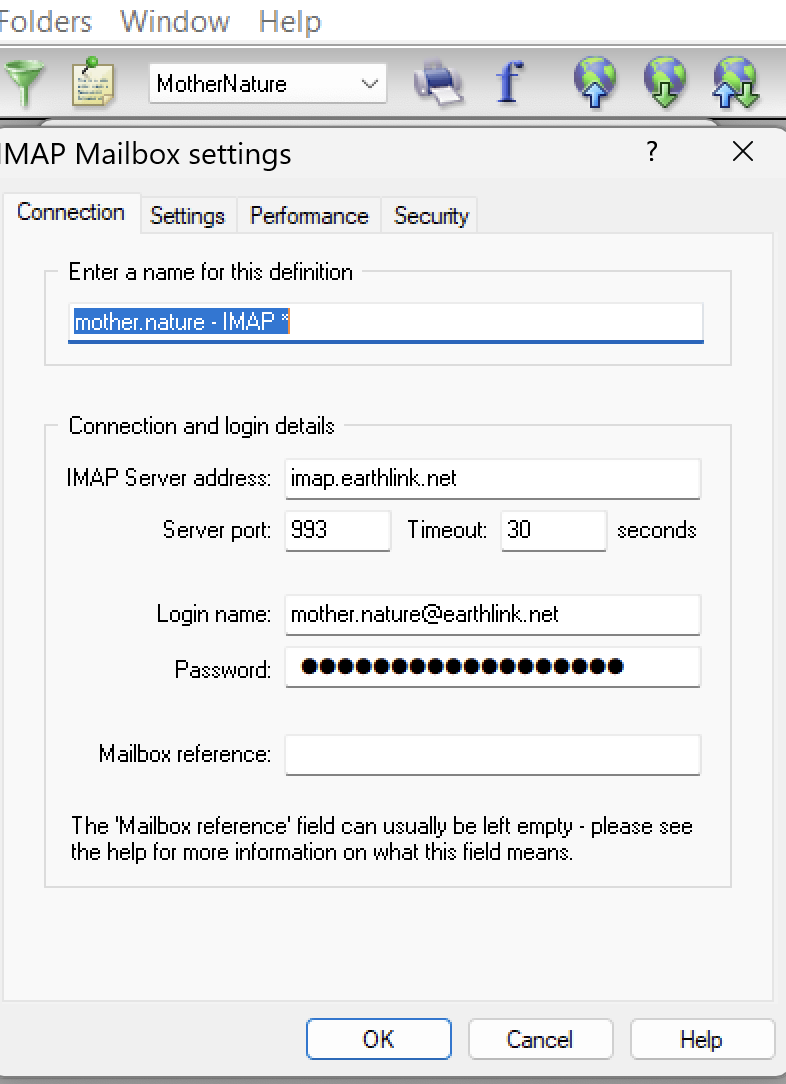This screenshot has height=1084, width=786.
Task: Open the Window menu
Action: click(x=174, y=21)
